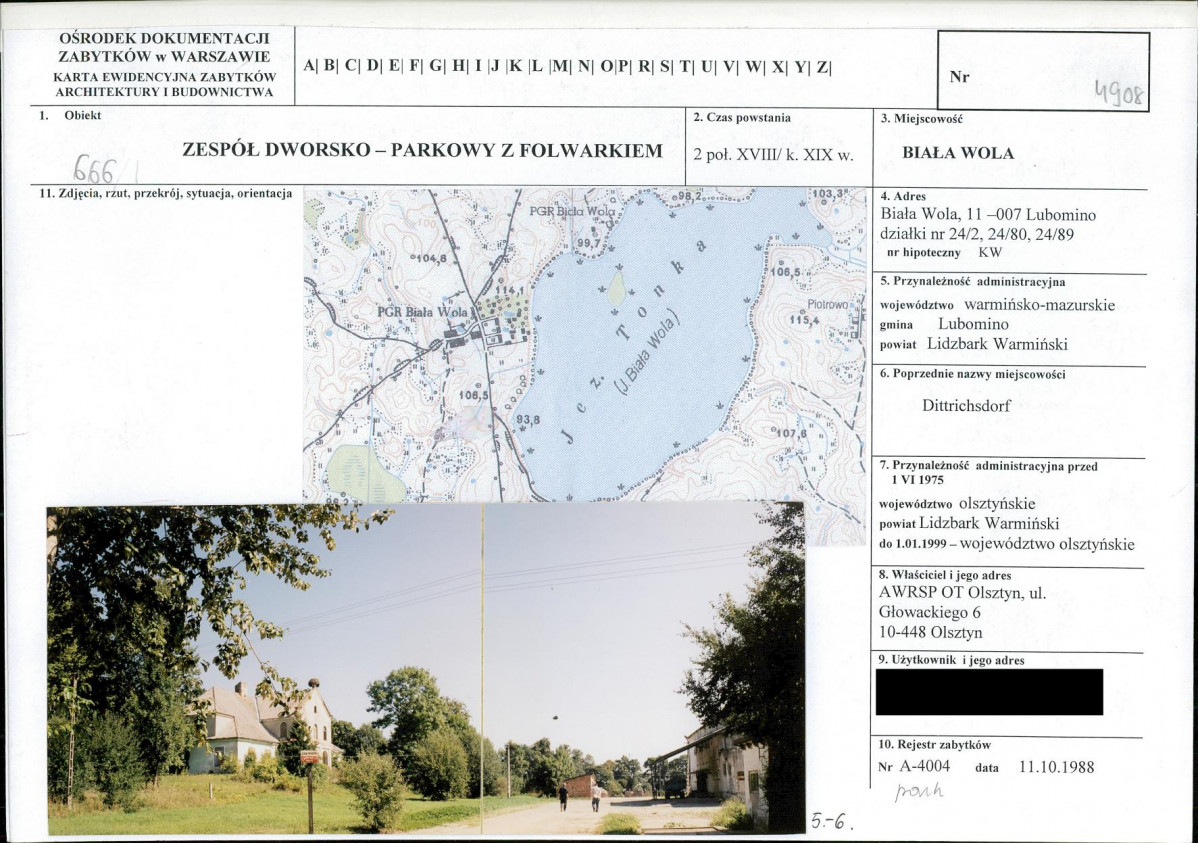Click the powiat value Lidzbark Warmiński in section 5
1198x843 pixels.
click(997, 344)
